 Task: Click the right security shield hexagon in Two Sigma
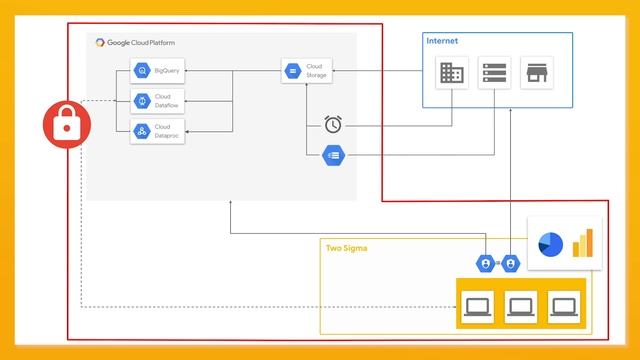(511, 263)
